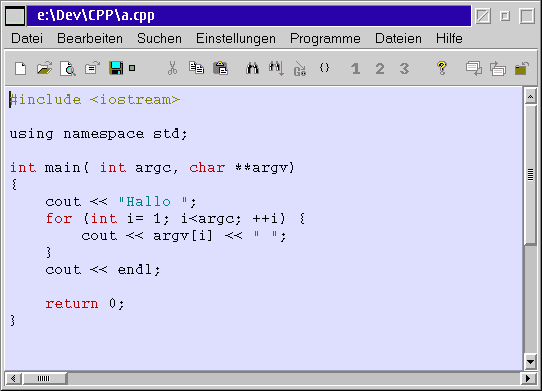Click the Go to line icon
Screen dimensions: 542x391
(300, 68)
